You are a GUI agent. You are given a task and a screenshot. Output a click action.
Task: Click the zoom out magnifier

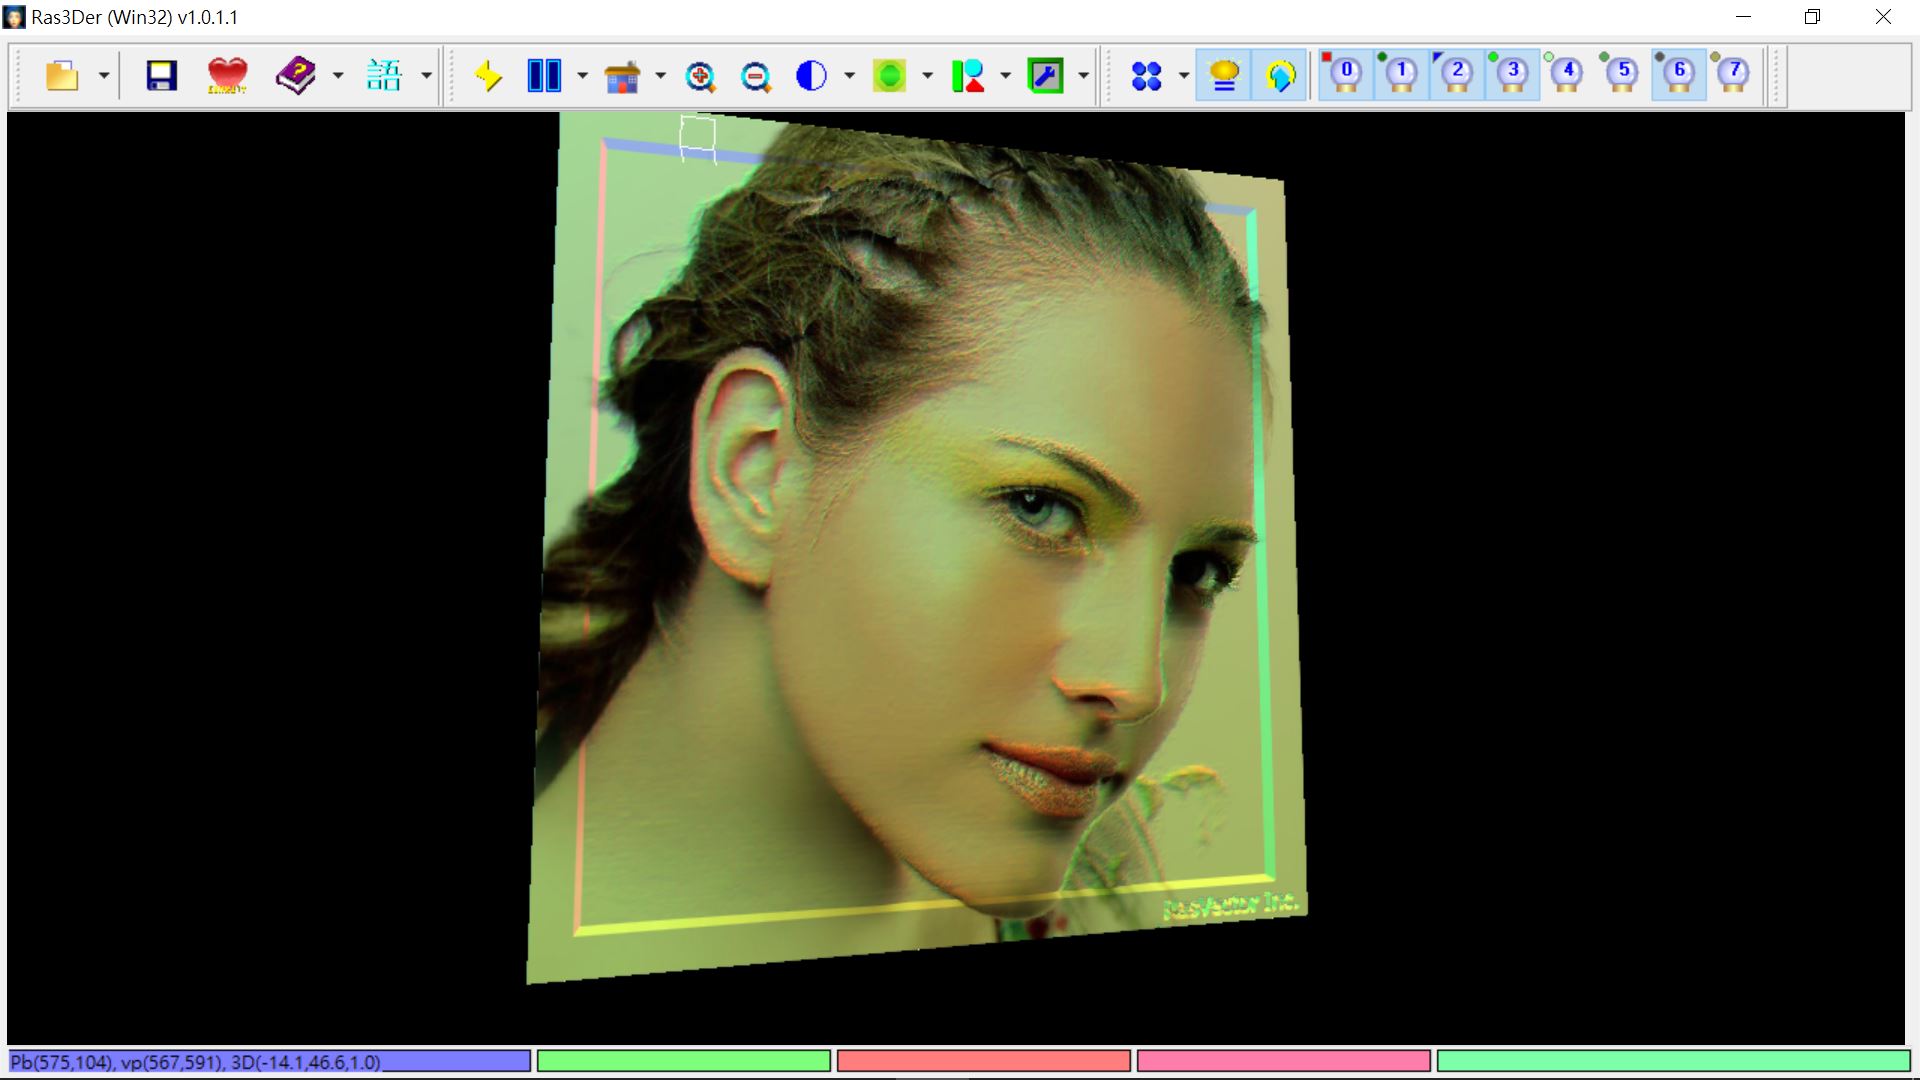pyautogui.click(x=756, y=76)
